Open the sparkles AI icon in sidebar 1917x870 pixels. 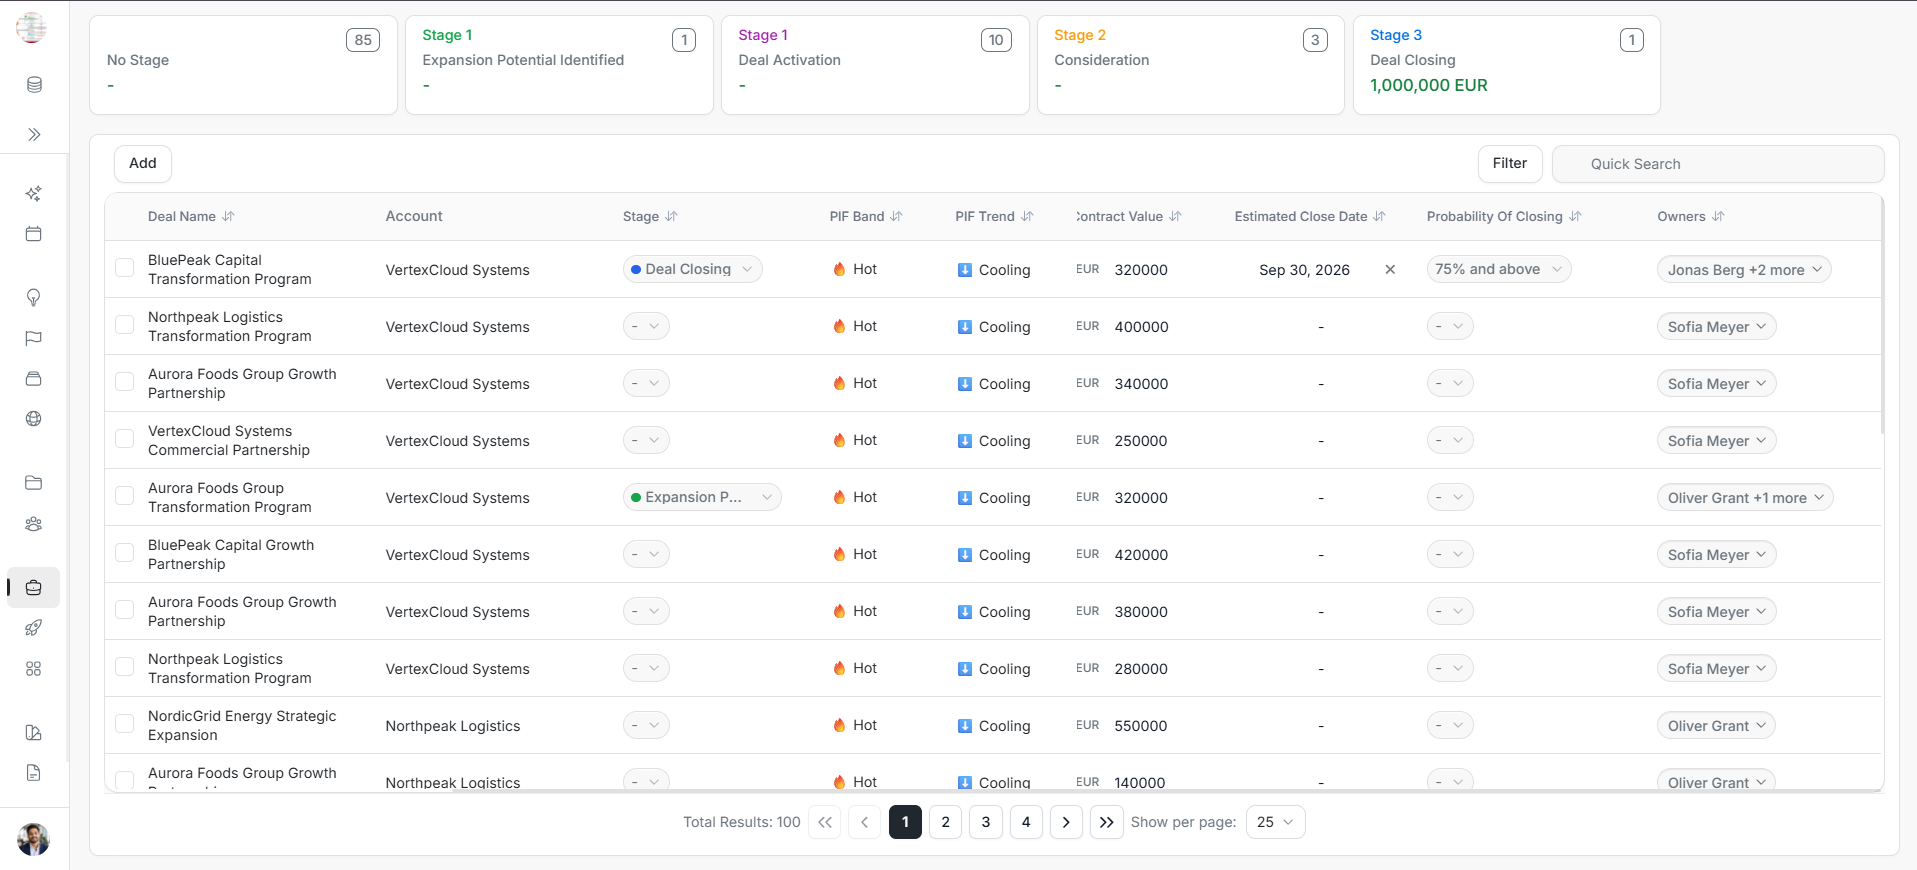tap(34, 194)
